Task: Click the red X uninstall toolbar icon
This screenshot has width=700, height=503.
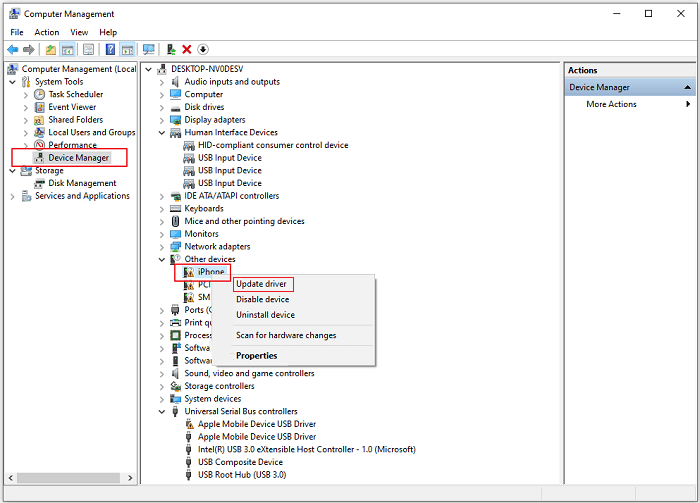Action: click(x=187, y=49)
